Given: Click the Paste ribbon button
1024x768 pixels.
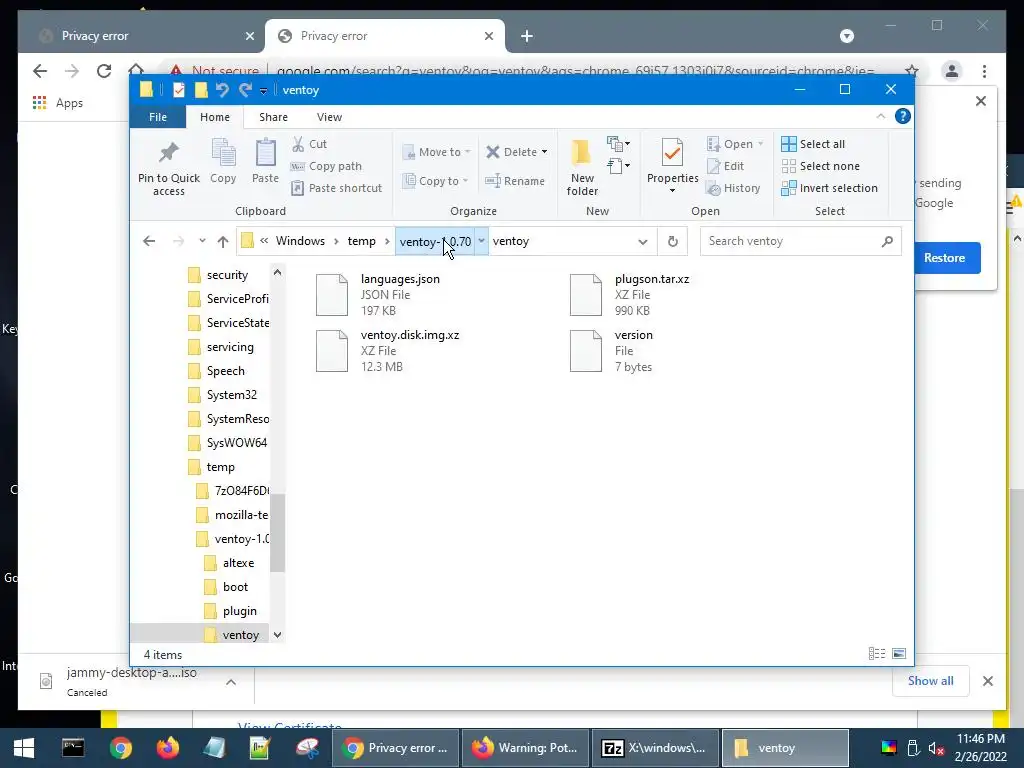Looking at the screenshot, I should [265, 161].
